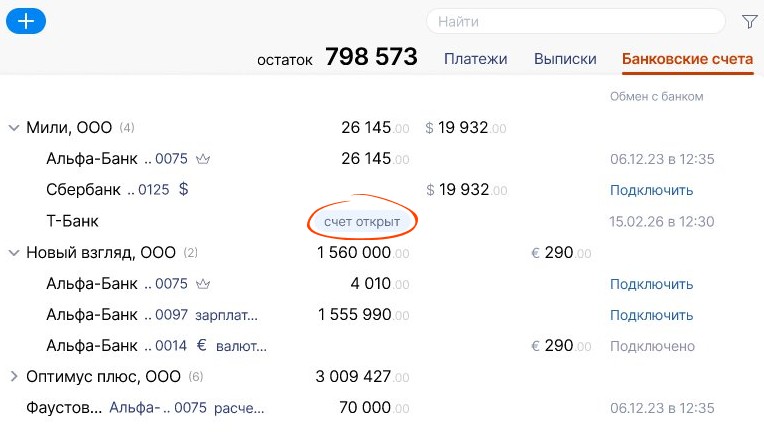Expand the Оптимус плюс, ООО group
This screenshot has width=764, height=446.
14,376
